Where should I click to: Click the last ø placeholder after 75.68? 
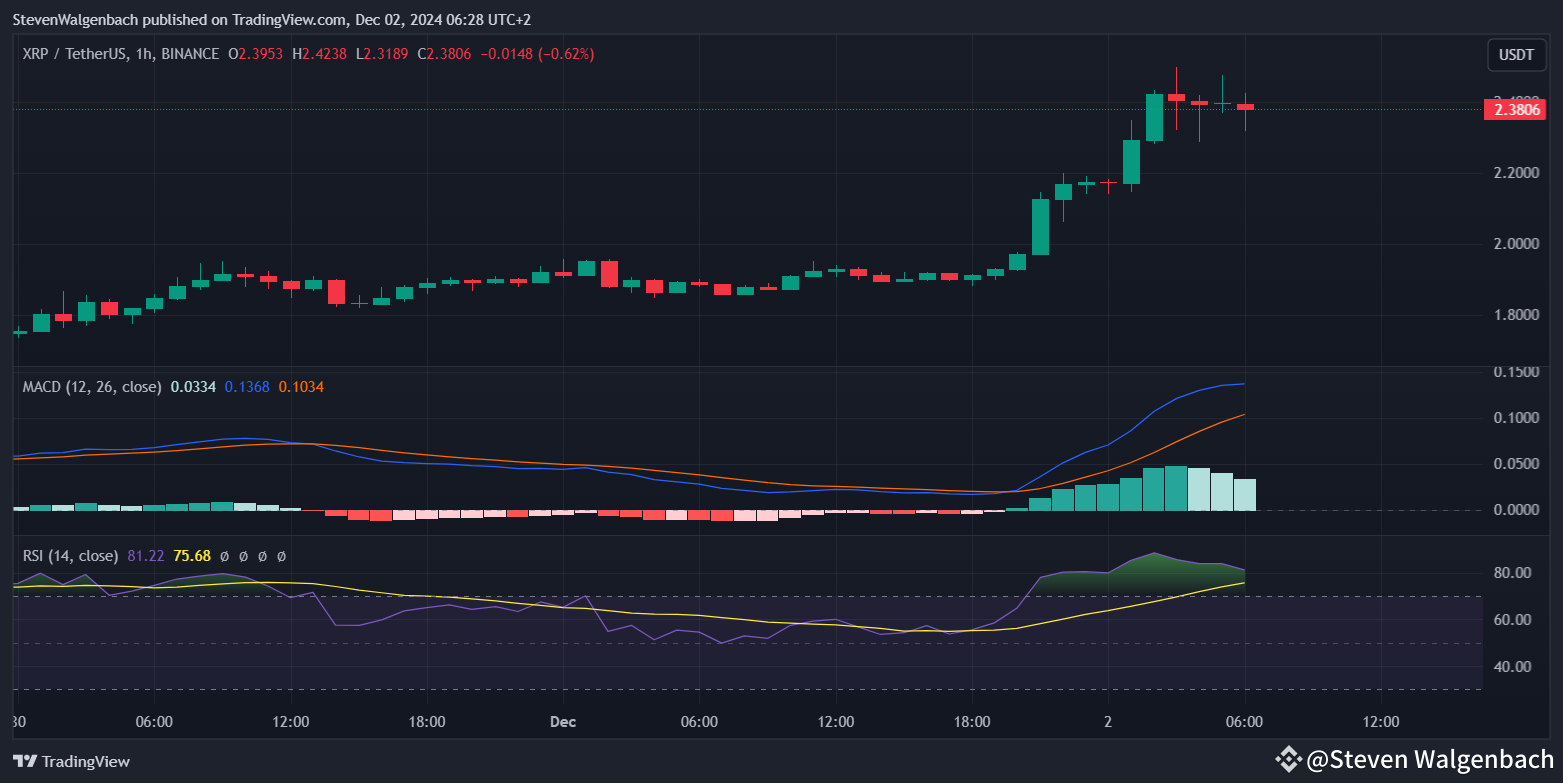coord(282,556)
